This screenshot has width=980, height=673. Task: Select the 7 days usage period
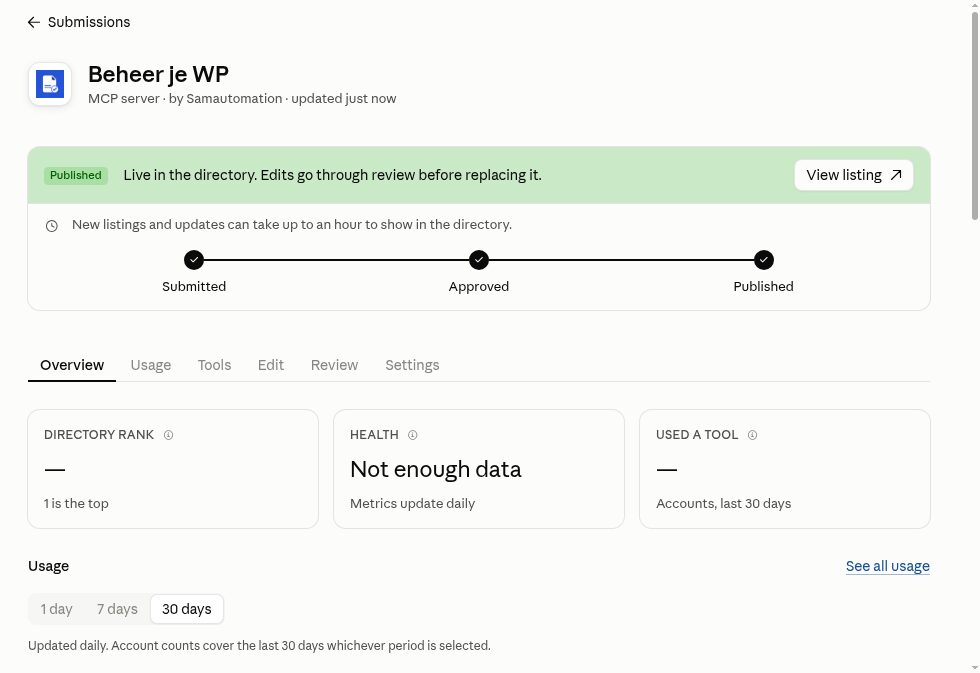117,609
